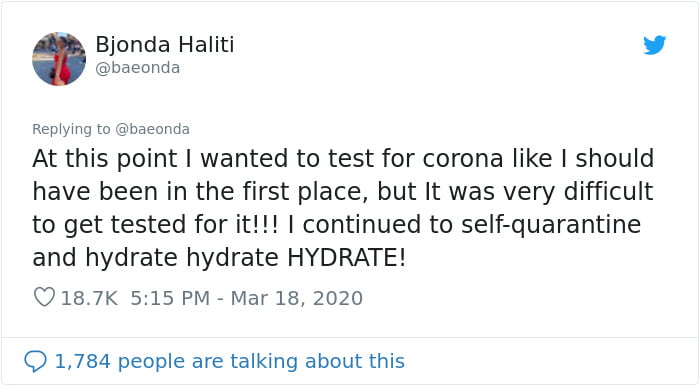700x386 pixels.
Task: Click the tweet line starting 'At this point'
Action: pos(343,159)
